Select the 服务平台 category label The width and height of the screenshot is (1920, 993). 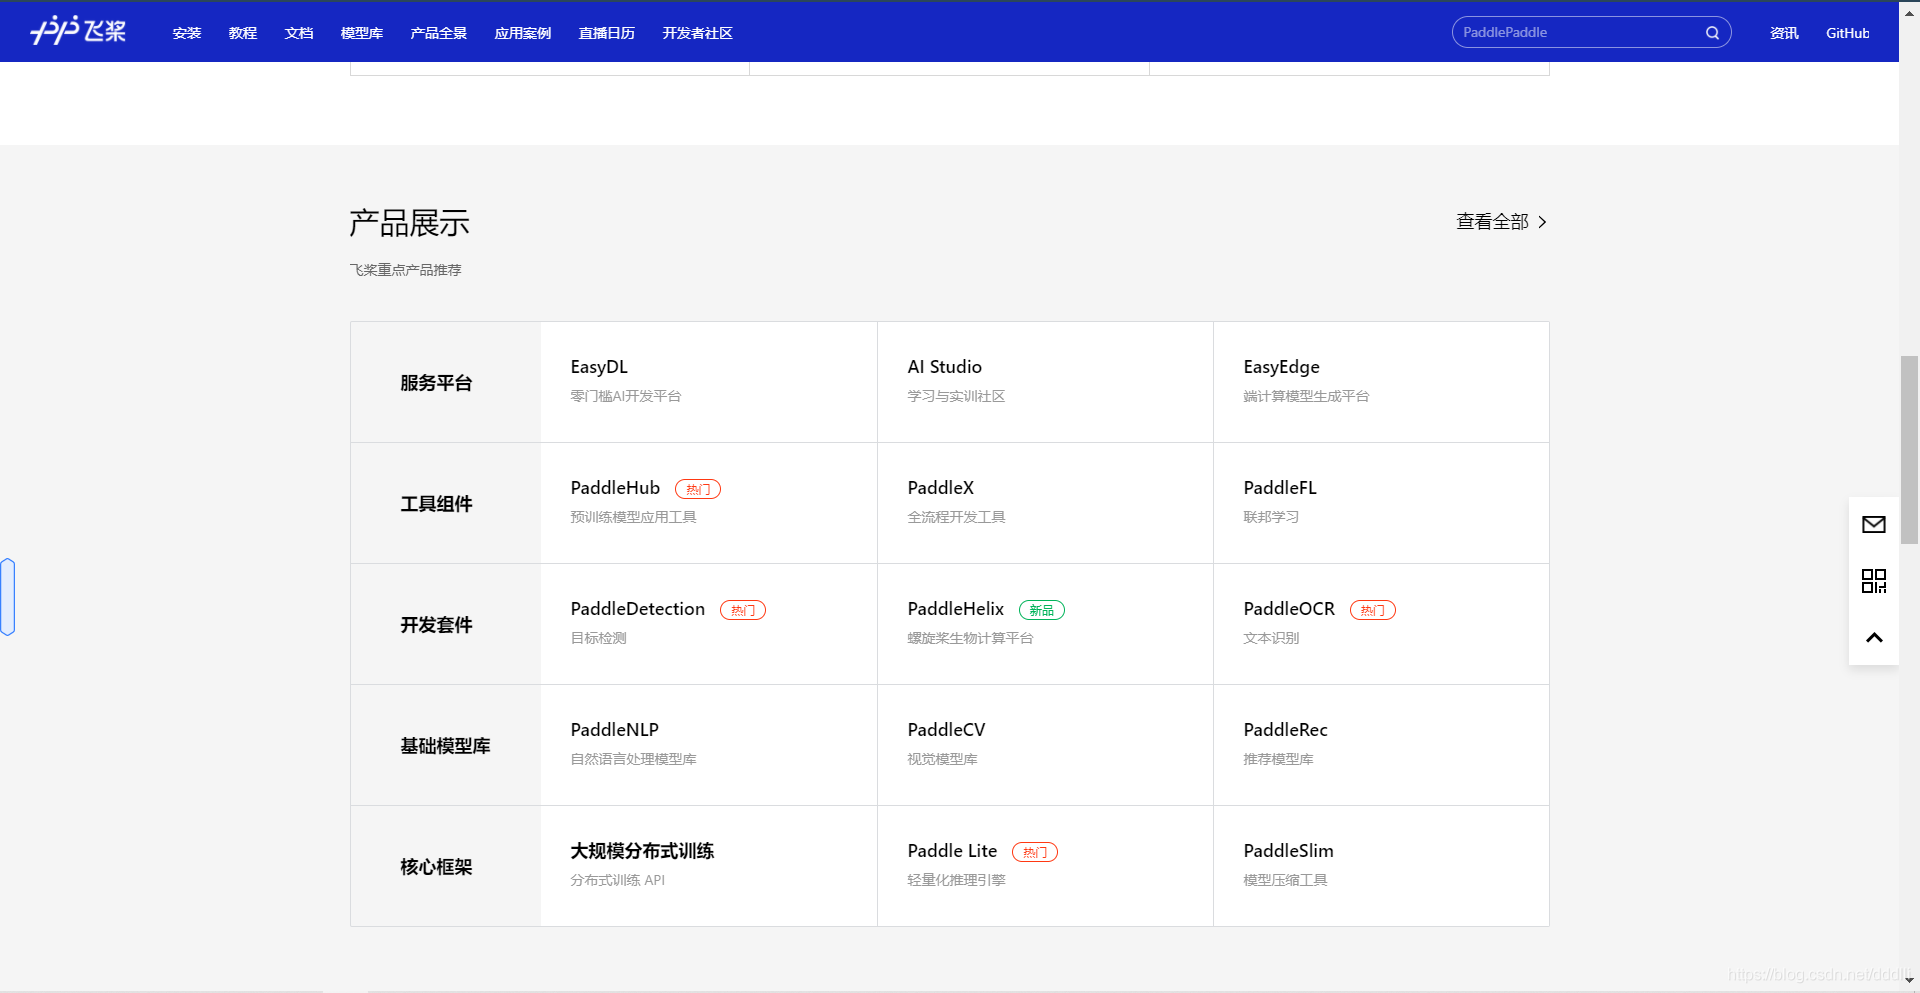(436, 383)
